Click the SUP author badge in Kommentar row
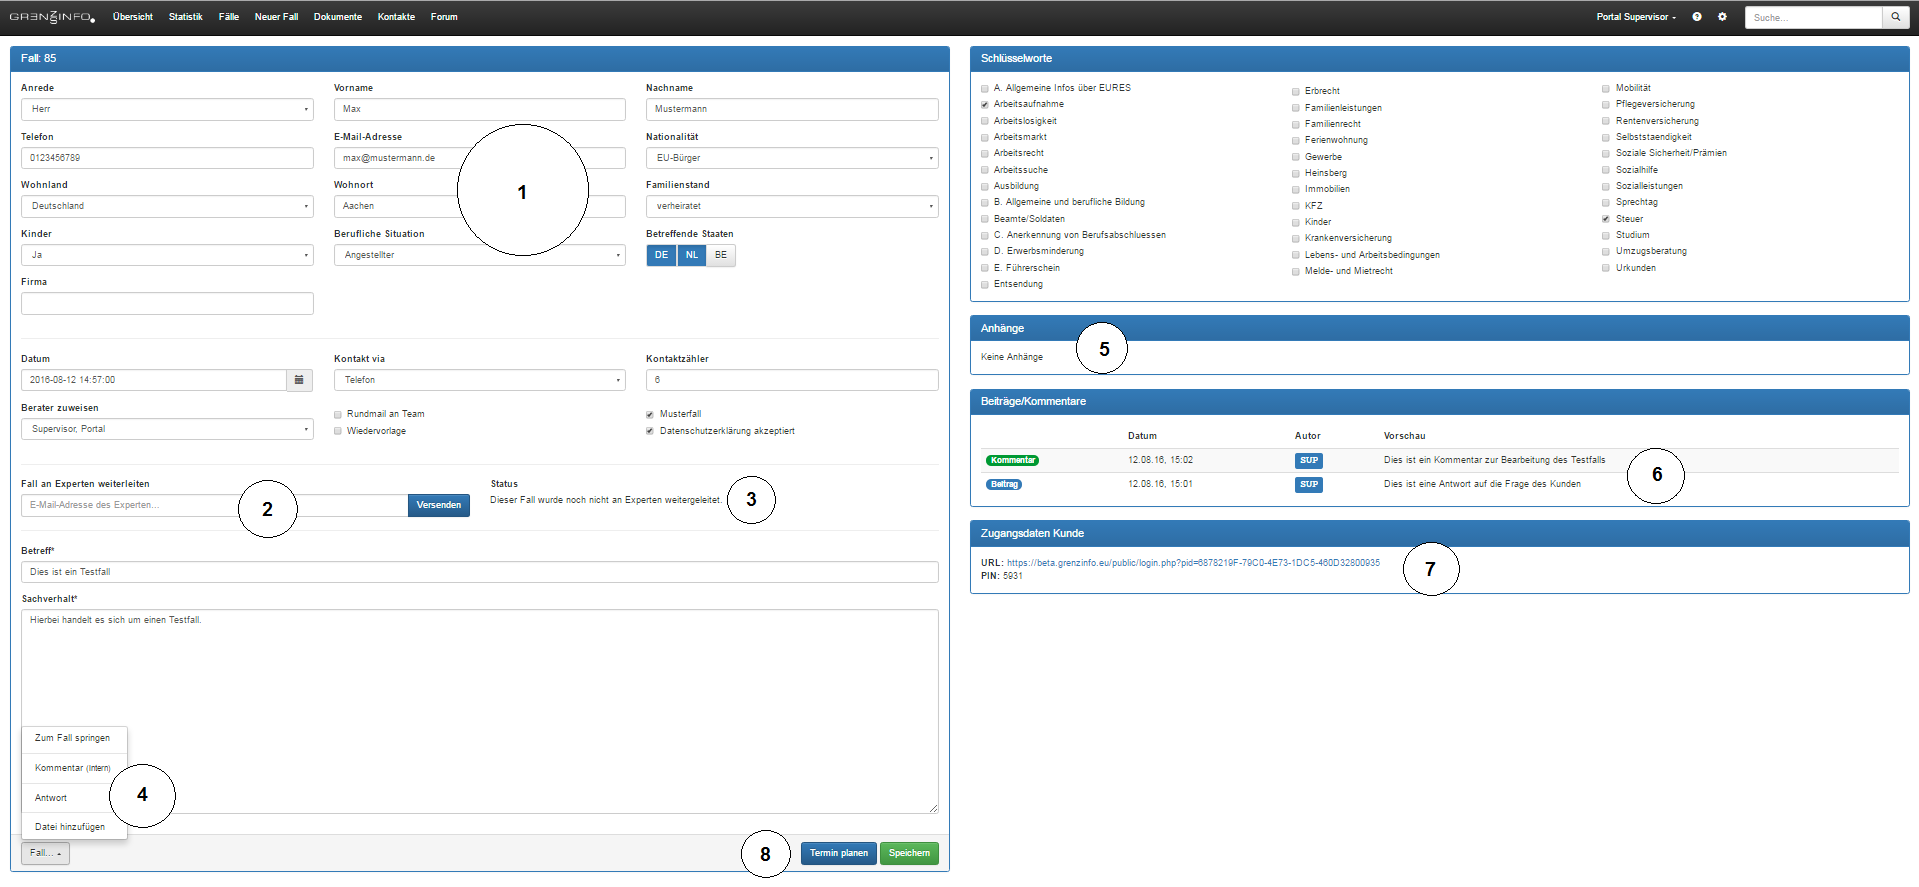The height and width of the screenshot is (887, 1919). click(x=1308, y=461)
